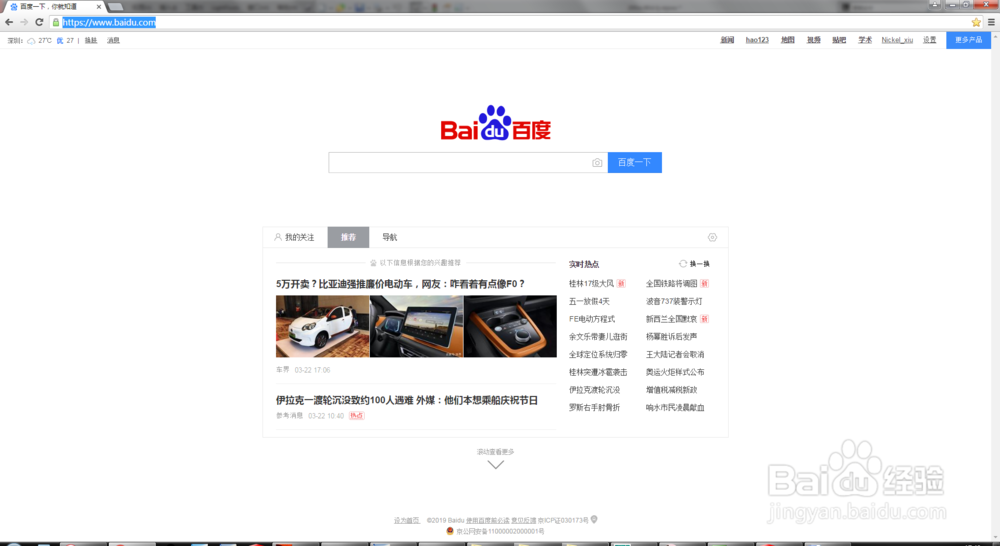This screenshot has height=546, width=1000.
Task: Open the Chrome hamburger menu
Action: [x=991, y=22]
